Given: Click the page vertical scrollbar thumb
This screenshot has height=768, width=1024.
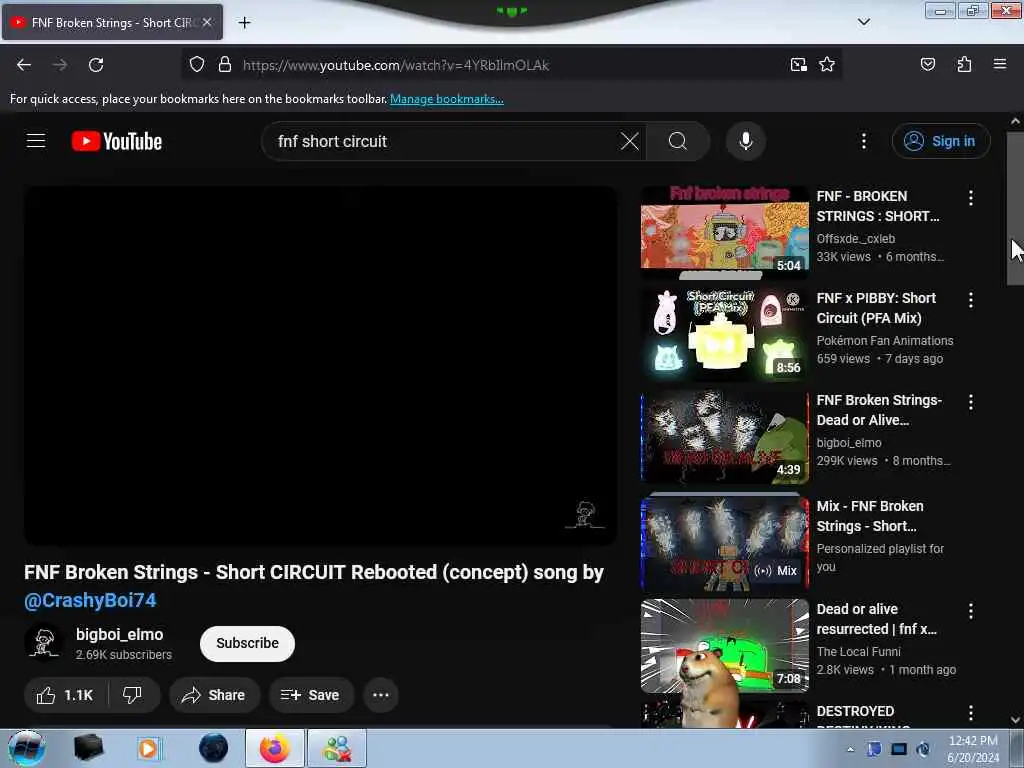Looking at the screenshot, I should (x=1015, y=208).
